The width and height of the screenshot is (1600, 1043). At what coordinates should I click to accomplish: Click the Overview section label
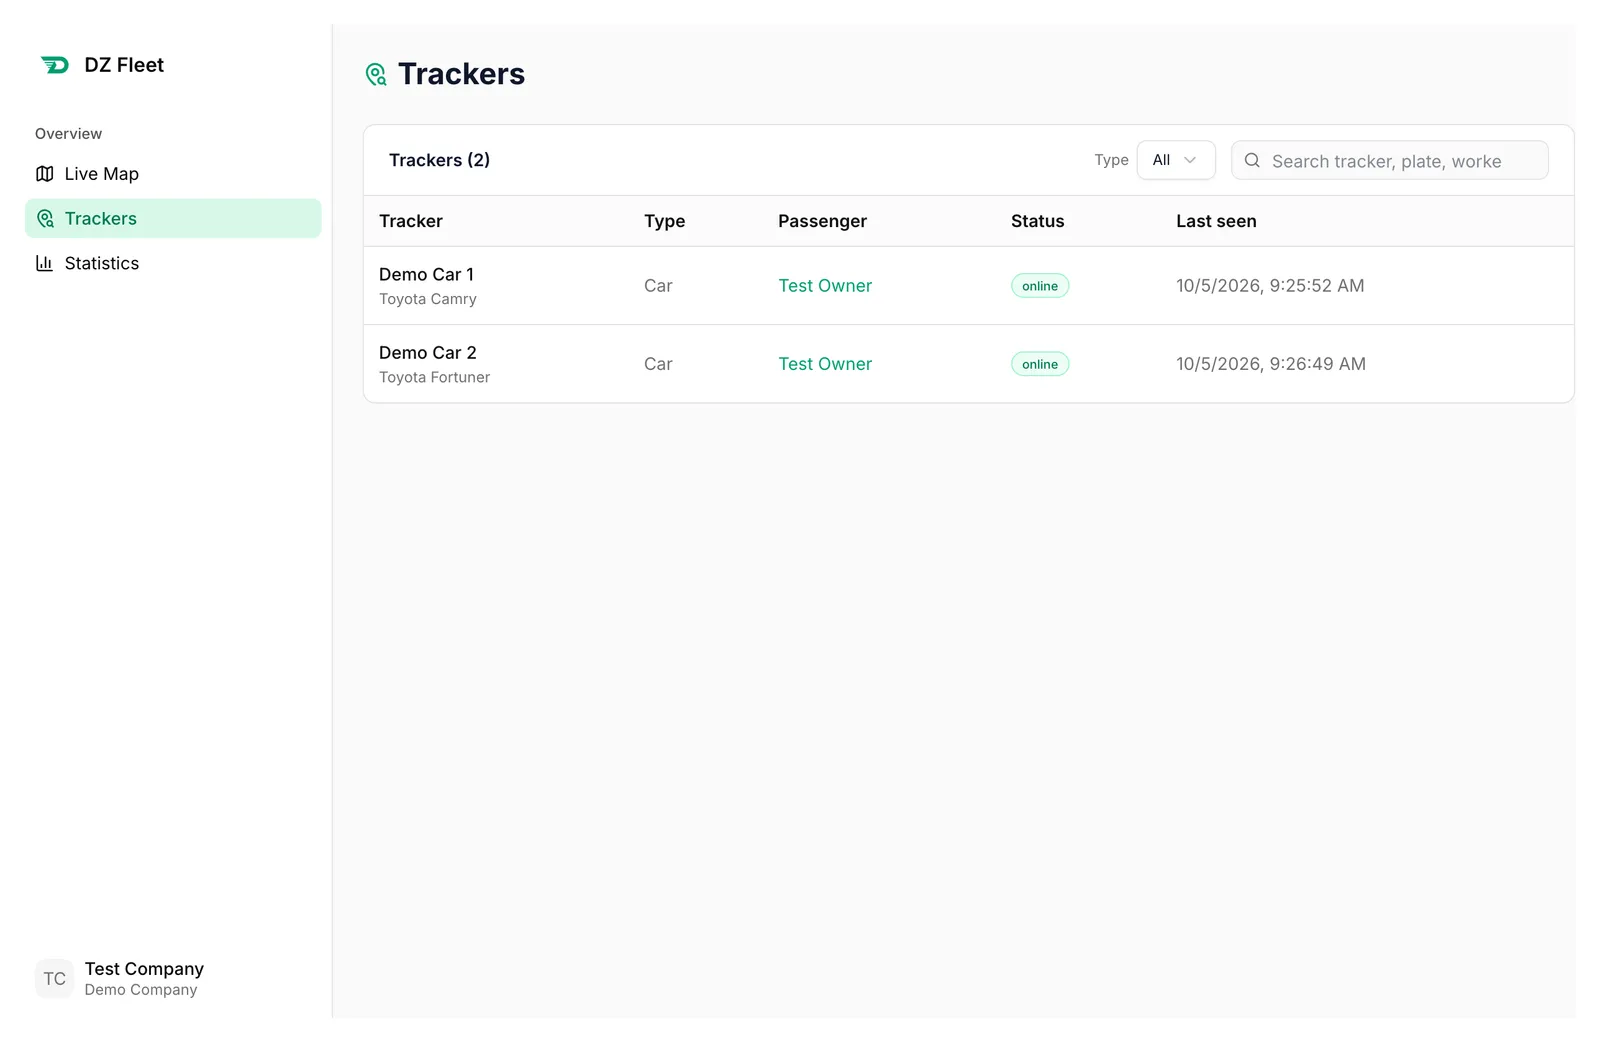(68, 134)
